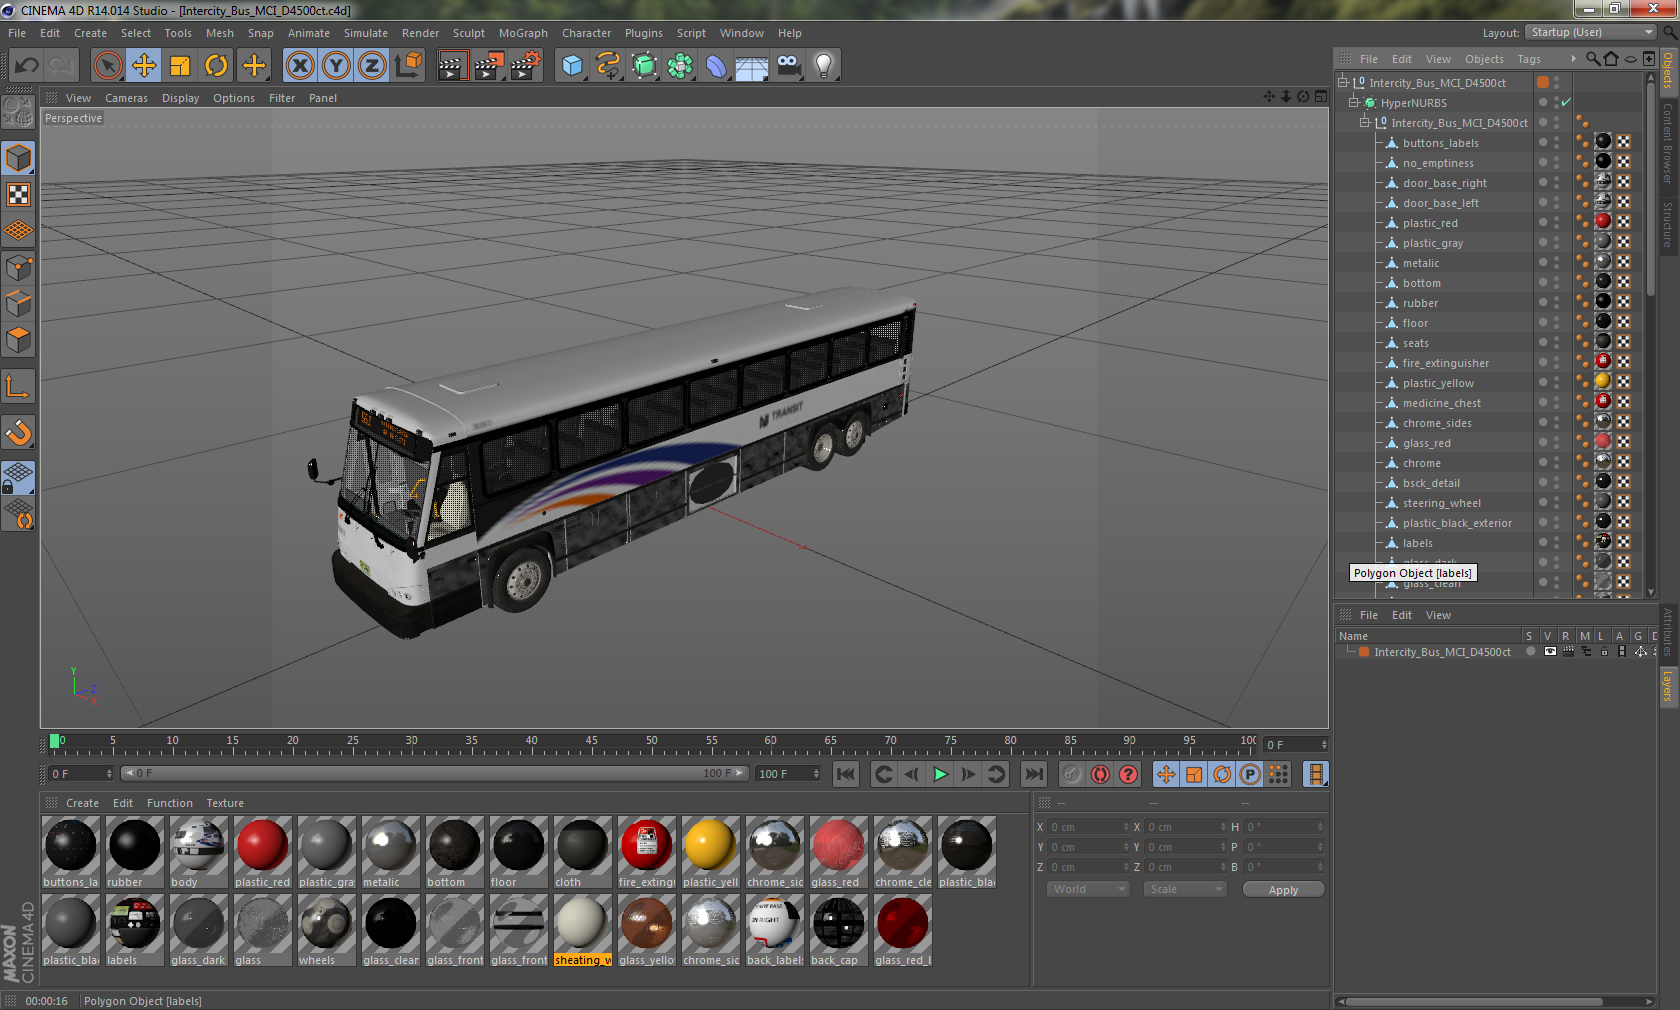The image size is (1680, 1010).
Task: Toggle Autokeying button
Action: point(1100,774)
